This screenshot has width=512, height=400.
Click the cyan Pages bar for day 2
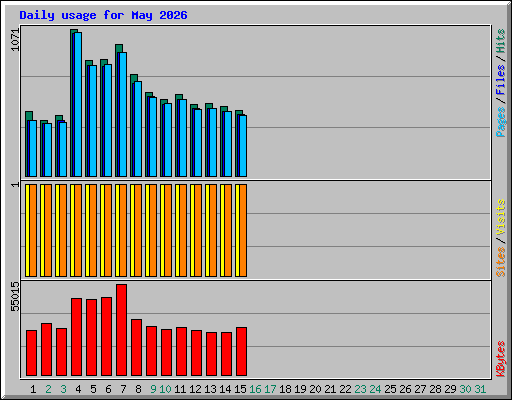tap(48, 150)
